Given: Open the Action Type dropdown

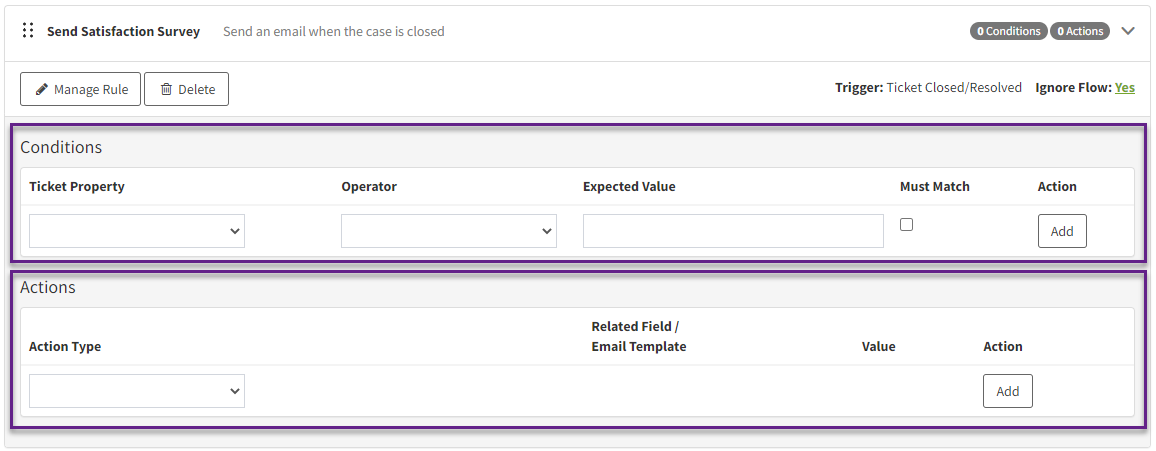Looking at the screenshot, I should tap(137, 391).
